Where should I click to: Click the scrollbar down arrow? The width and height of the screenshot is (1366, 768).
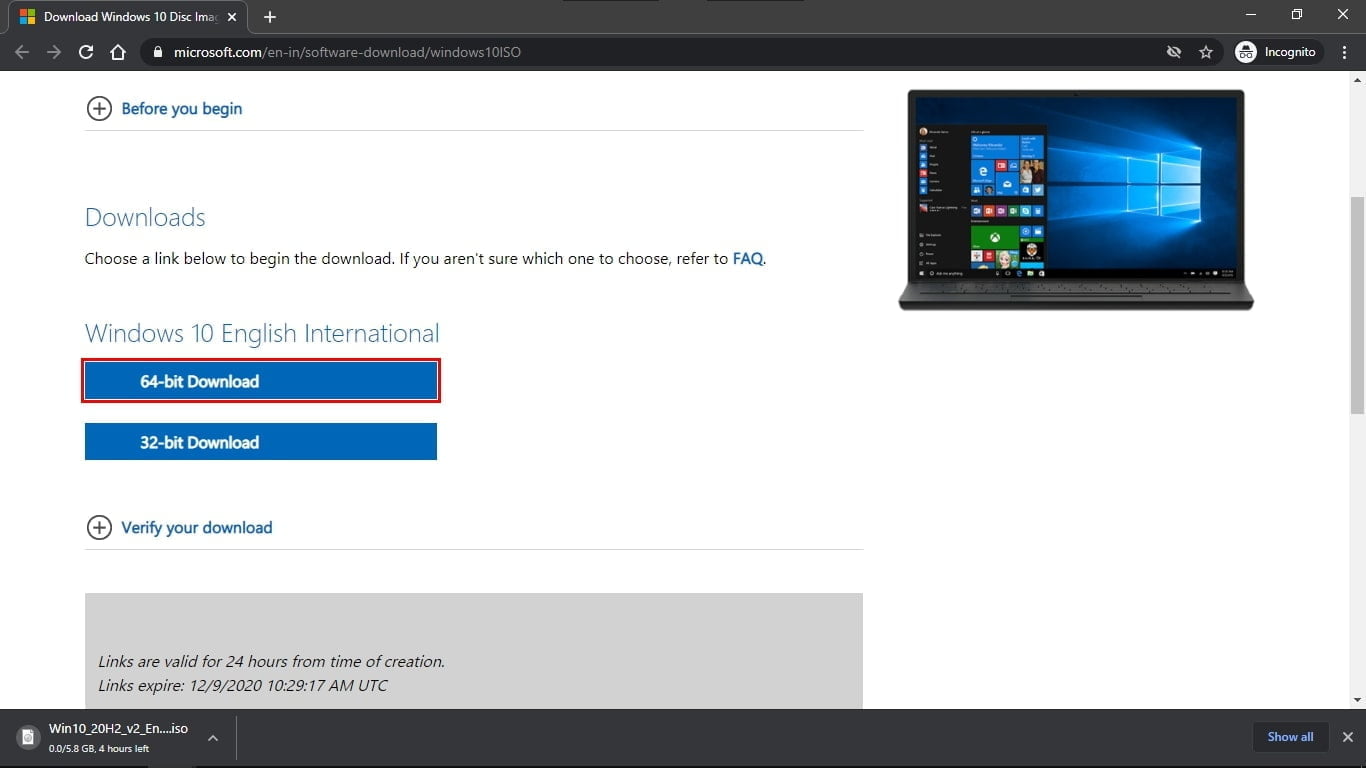(x=1357, y=700)
